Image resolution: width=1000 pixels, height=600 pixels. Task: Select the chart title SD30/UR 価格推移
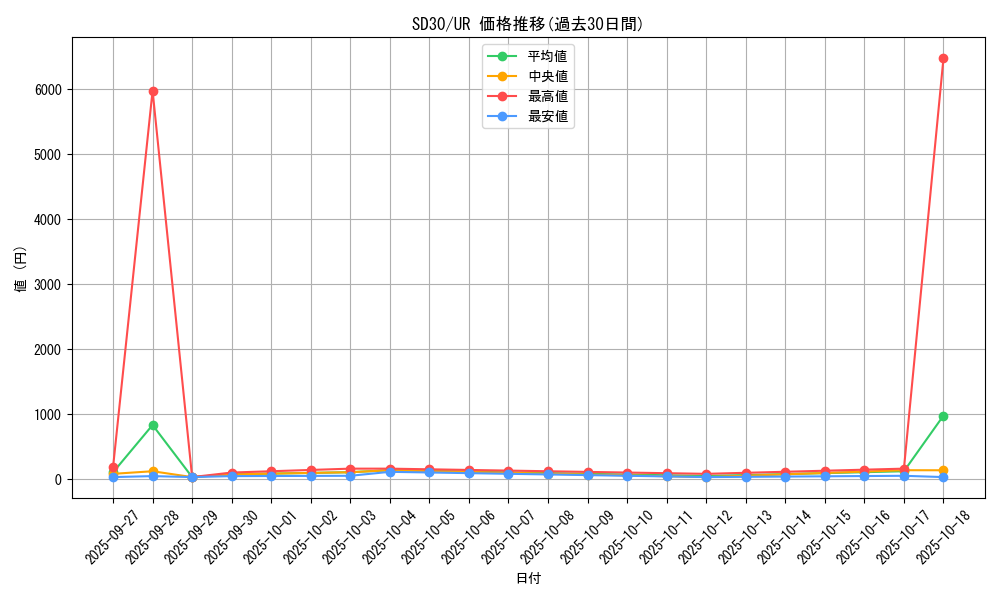pyautogui.click(x=527, y=19)
